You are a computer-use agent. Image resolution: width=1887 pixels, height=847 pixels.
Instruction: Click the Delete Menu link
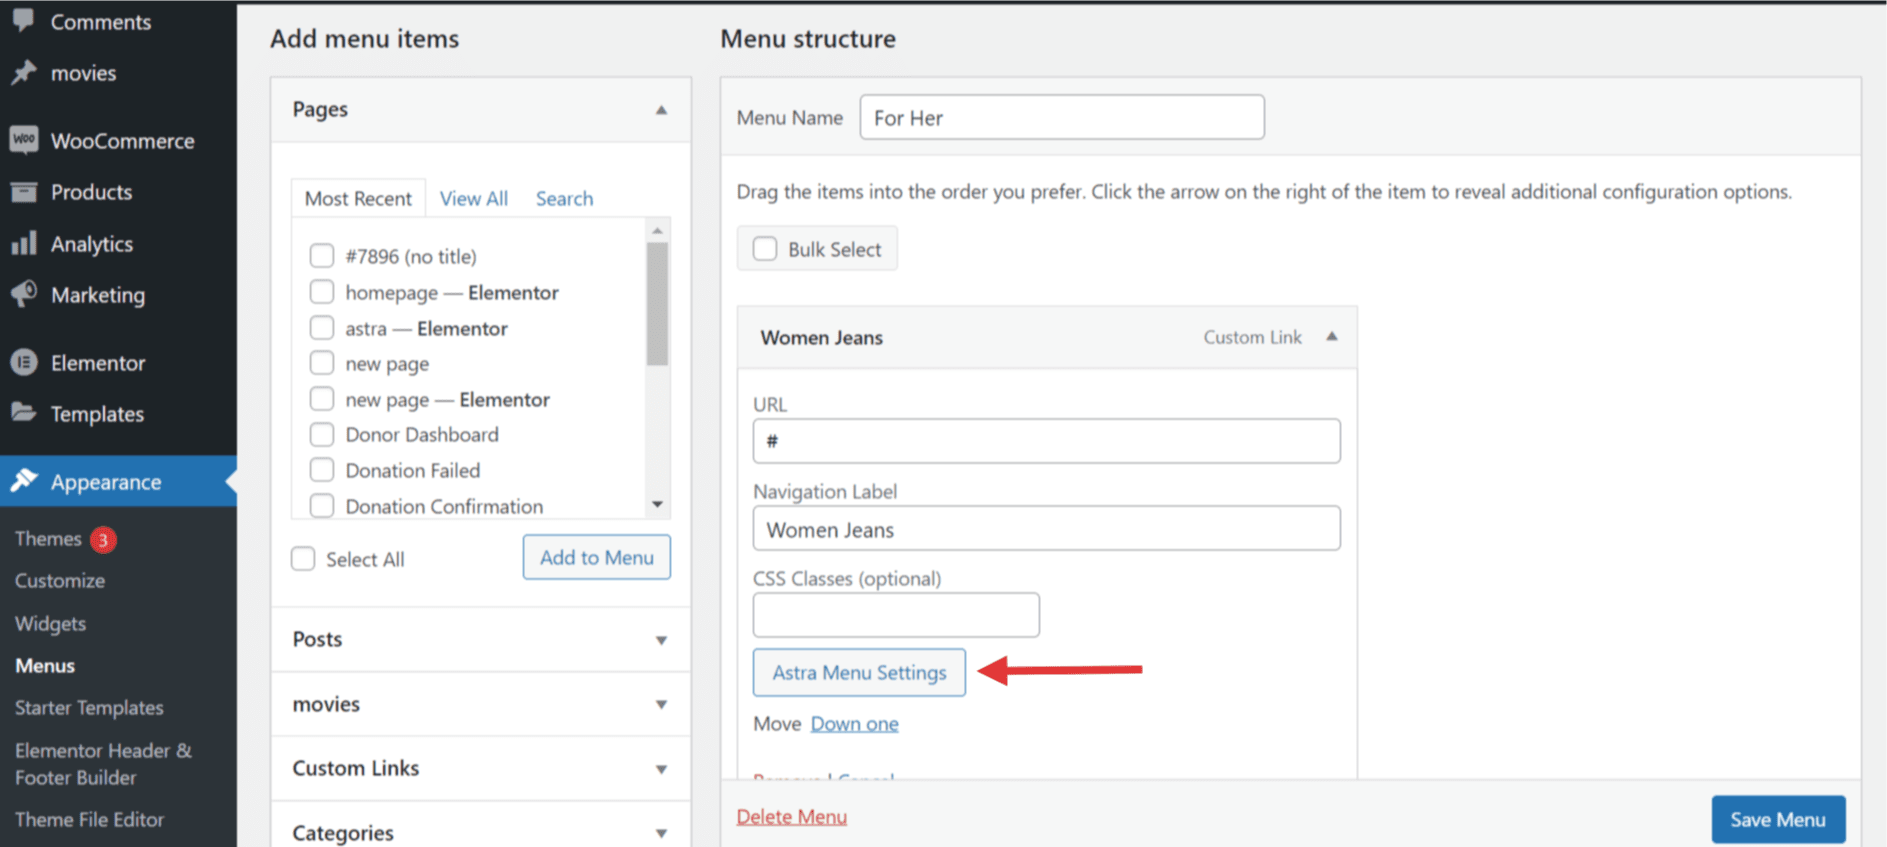point(792,816)
